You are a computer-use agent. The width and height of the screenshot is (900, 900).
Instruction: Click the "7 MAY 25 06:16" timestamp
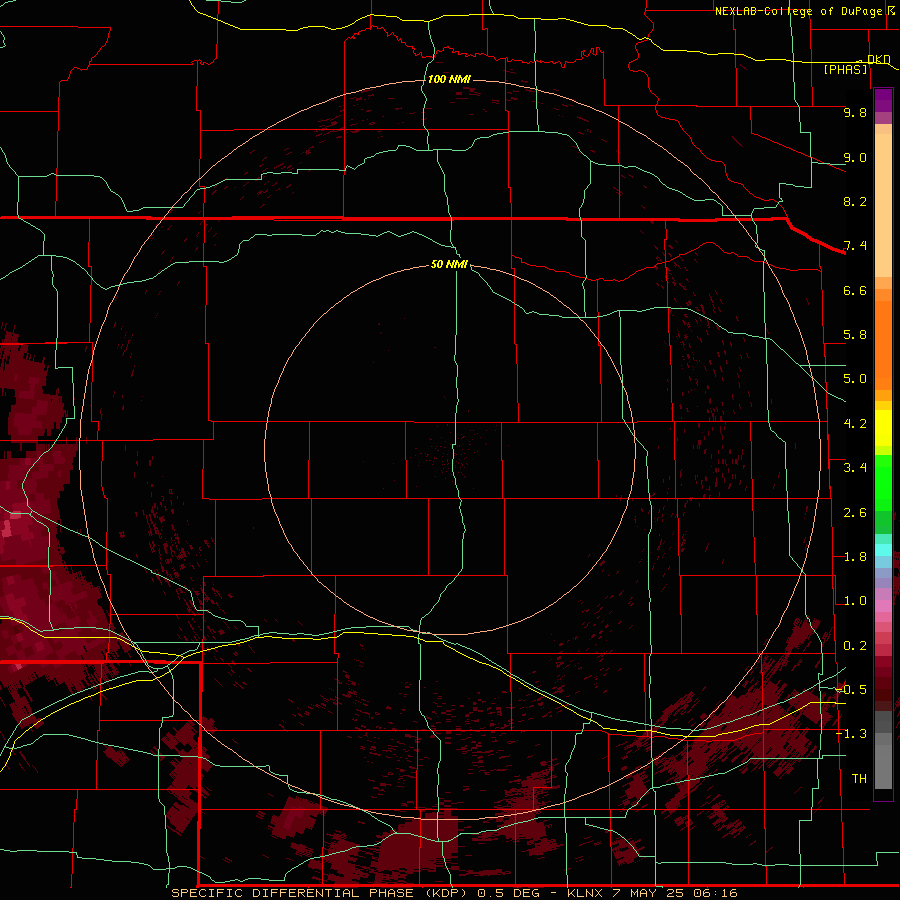pos(675,893)
